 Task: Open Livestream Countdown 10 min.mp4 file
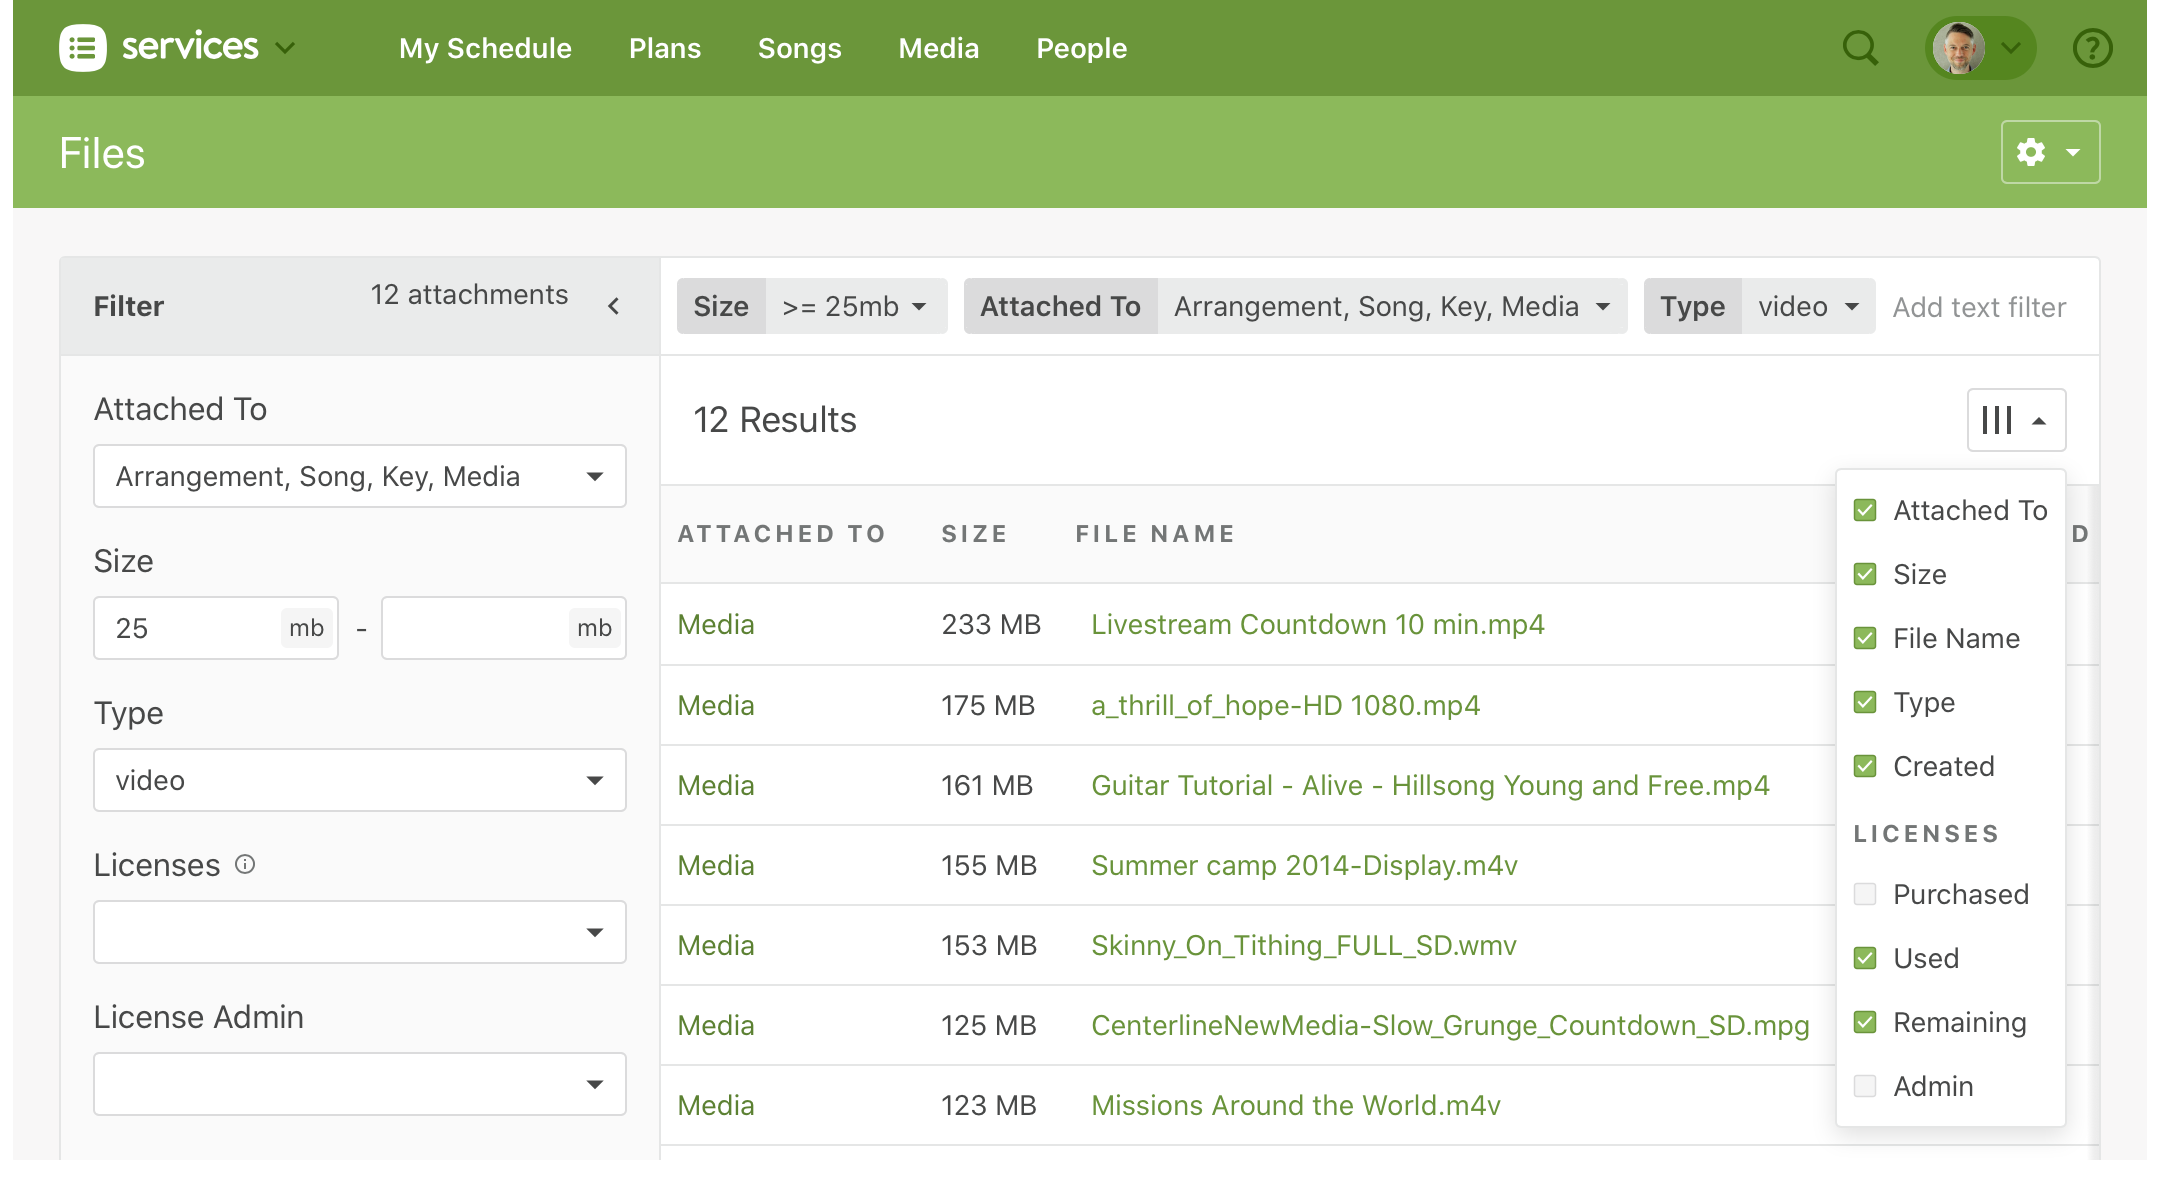tap(1317, 624)
